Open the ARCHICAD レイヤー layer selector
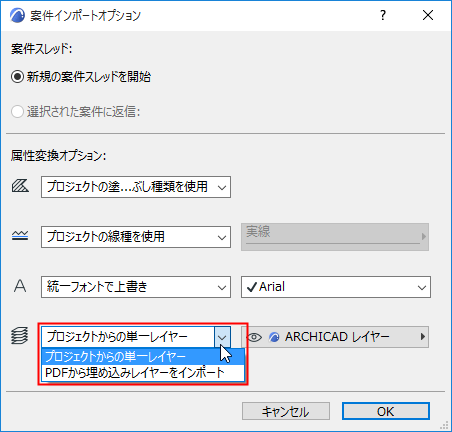The width and height of the screenshot is (452, 432). [335, 337]
